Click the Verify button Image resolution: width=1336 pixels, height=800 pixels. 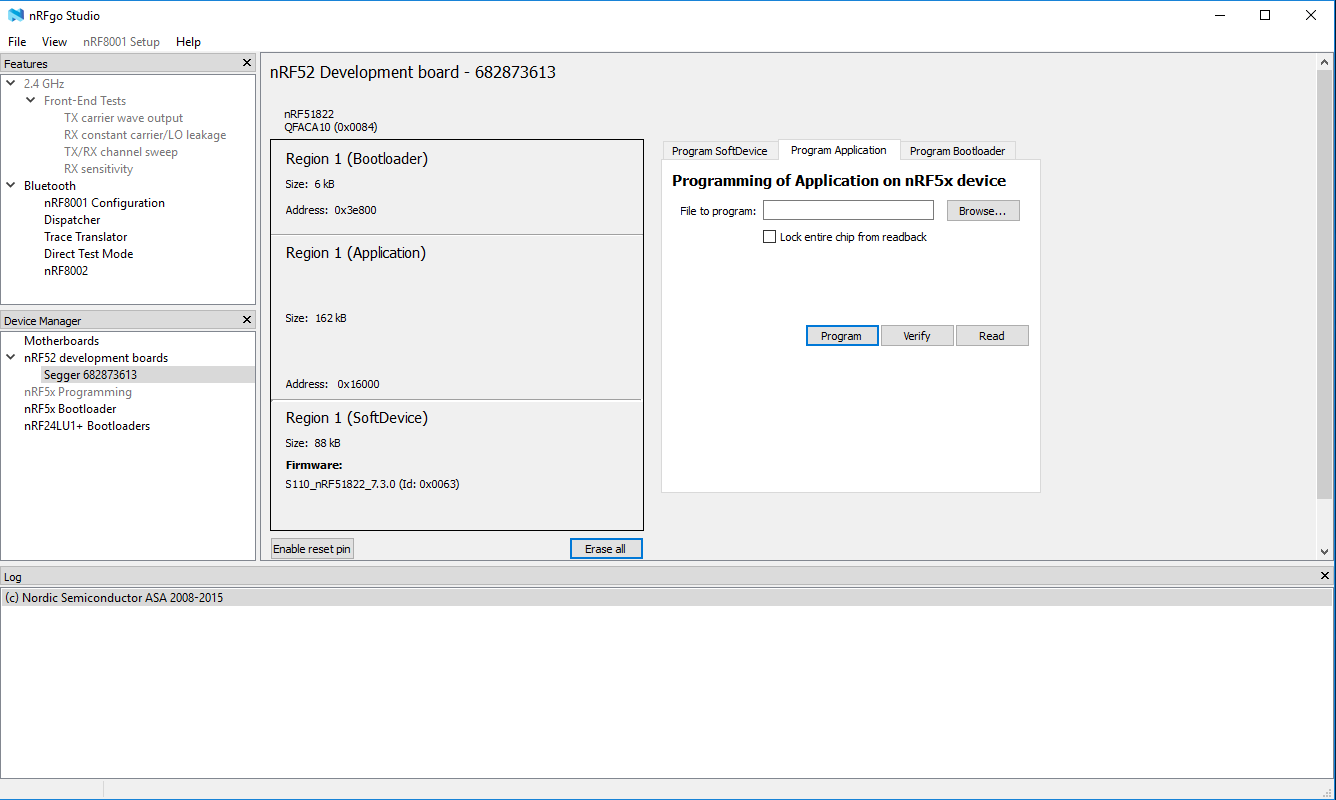pyautogui.click(x=917, y=336)
